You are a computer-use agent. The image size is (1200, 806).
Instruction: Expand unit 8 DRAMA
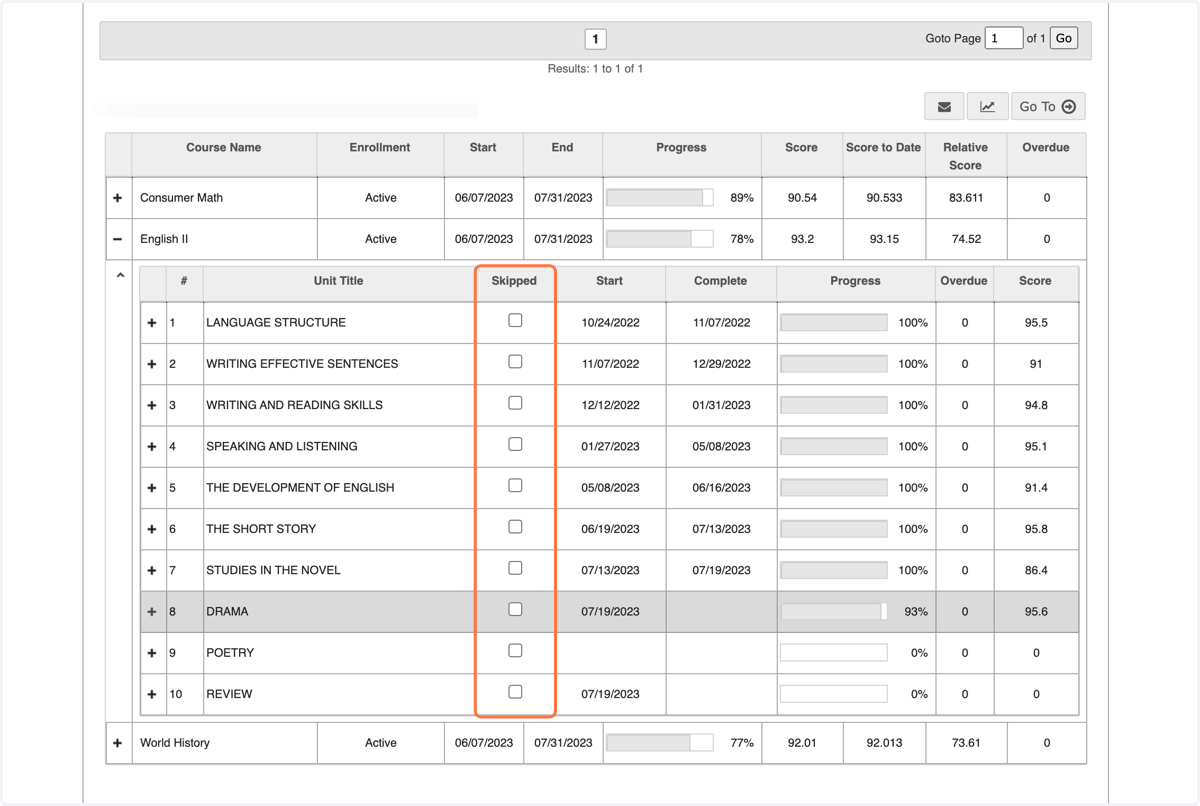click(152, 611)
